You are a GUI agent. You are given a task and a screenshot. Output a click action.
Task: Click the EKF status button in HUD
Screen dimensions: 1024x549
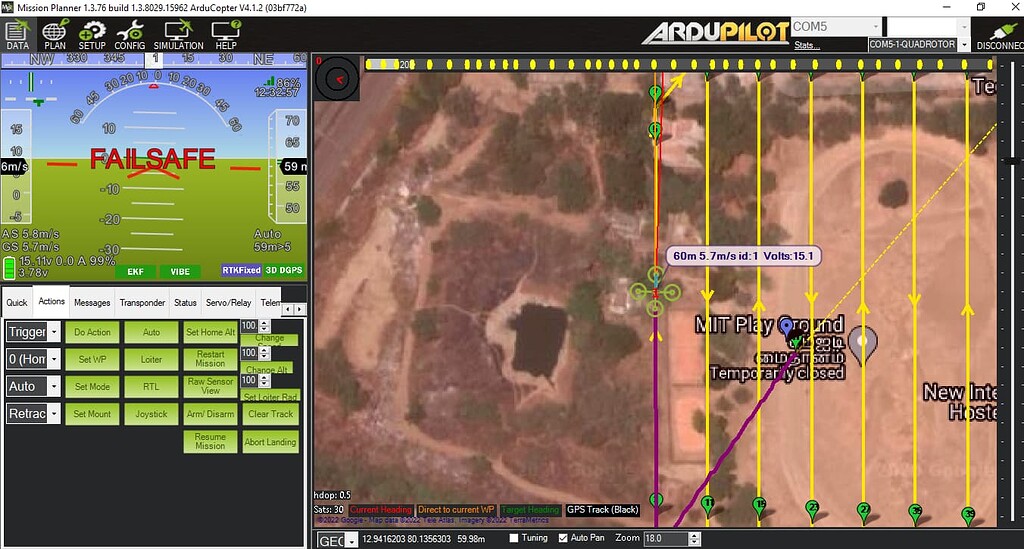135,272
